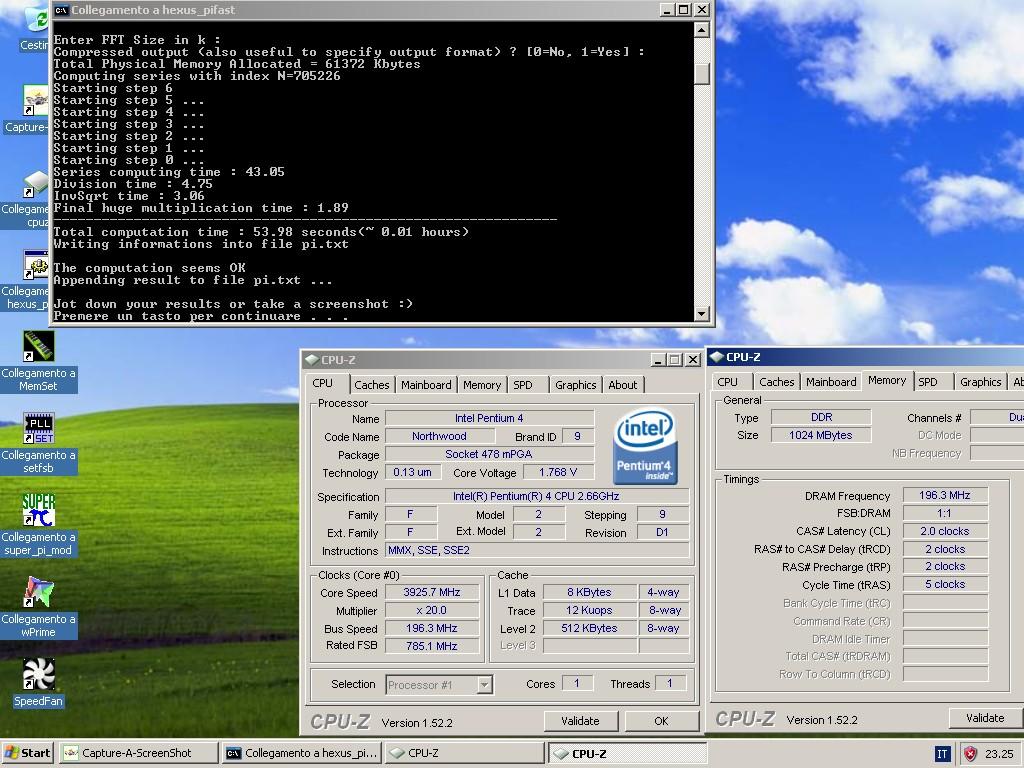Click the Bus Speed 196.3 MHz value

432,628
